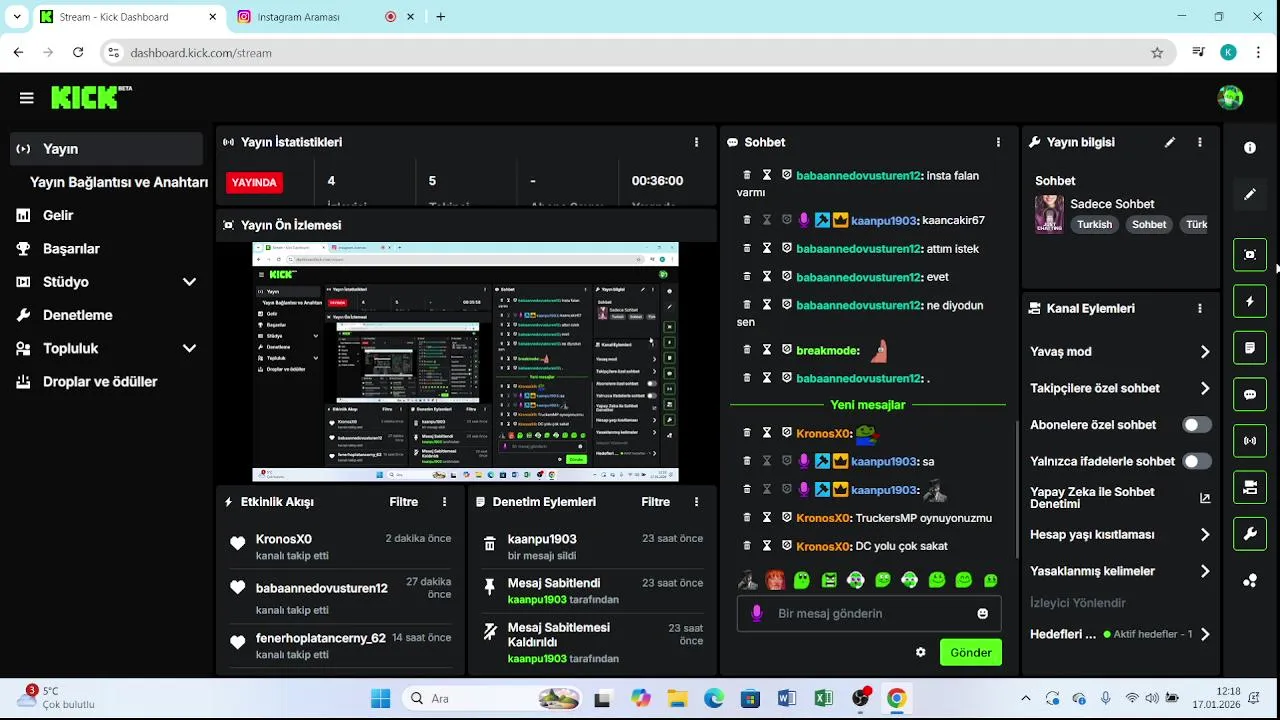The height and width of the screenshot is (720, 1280).
Task: Open Etkinlik Akışı three-dot menu
Action: (x=444, y=502)
